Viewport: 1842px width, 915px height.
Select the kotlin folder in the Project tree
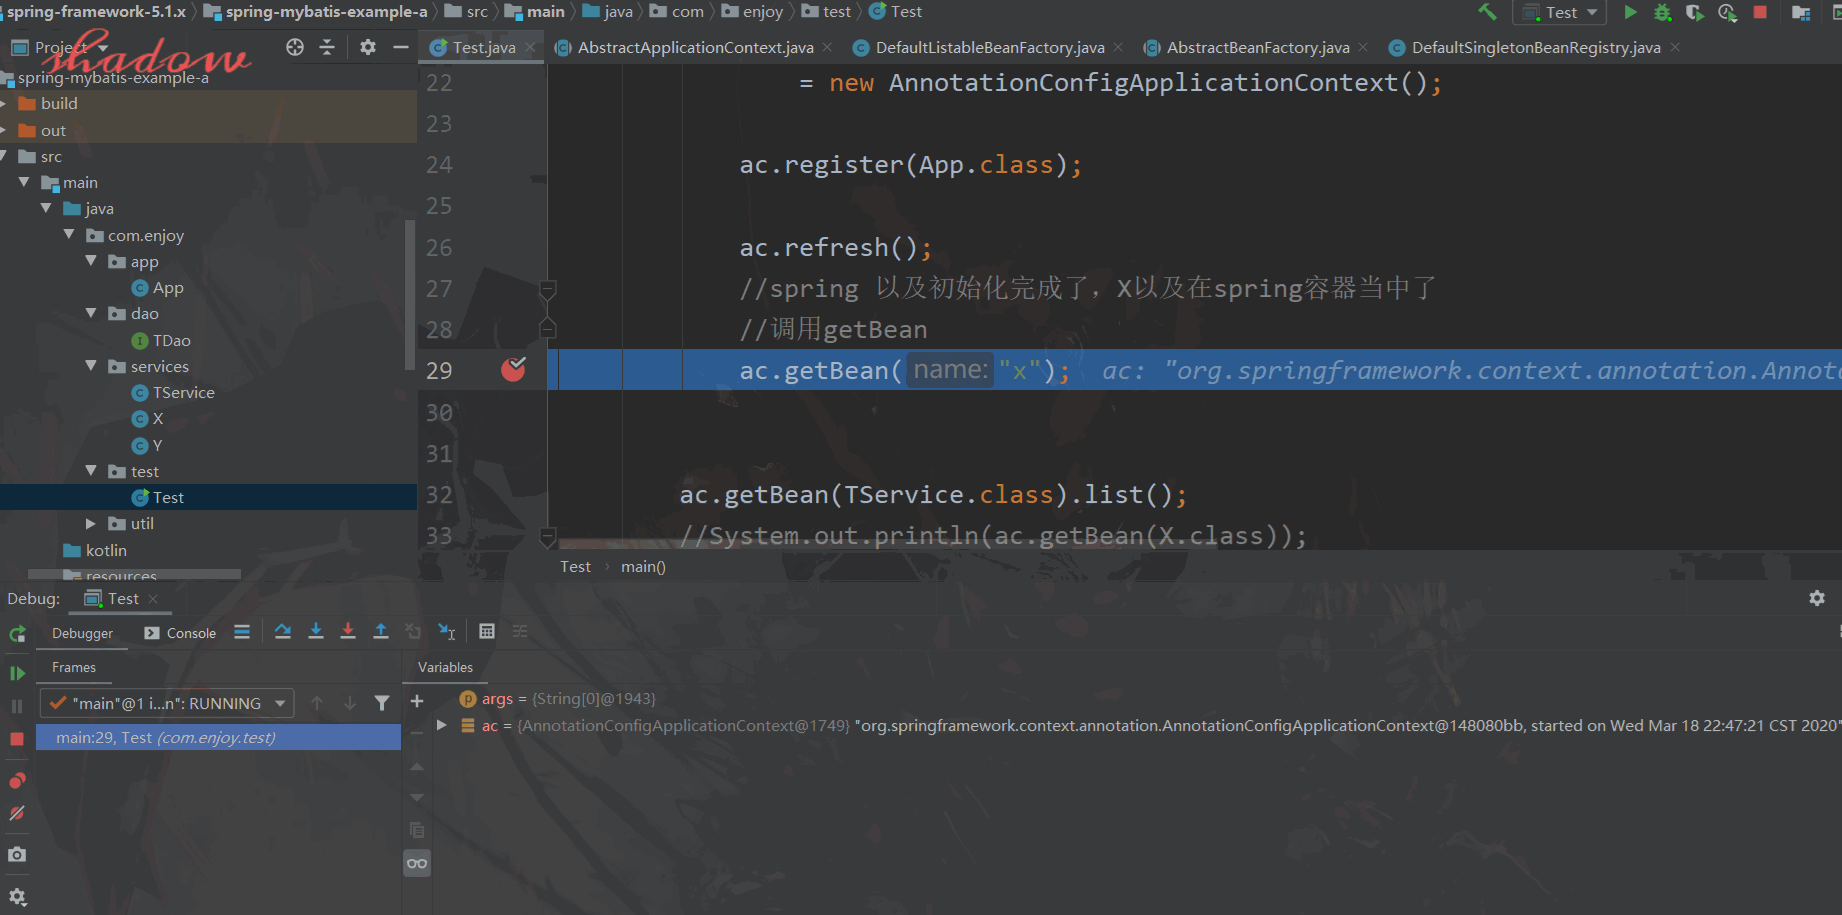[x=95, y=550]
